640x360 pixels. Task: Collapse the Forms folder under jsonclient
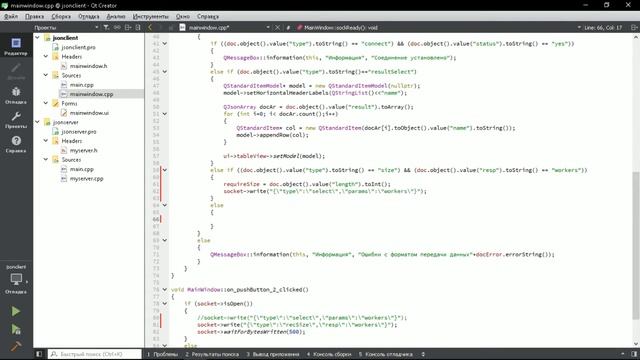coord(46,103)
